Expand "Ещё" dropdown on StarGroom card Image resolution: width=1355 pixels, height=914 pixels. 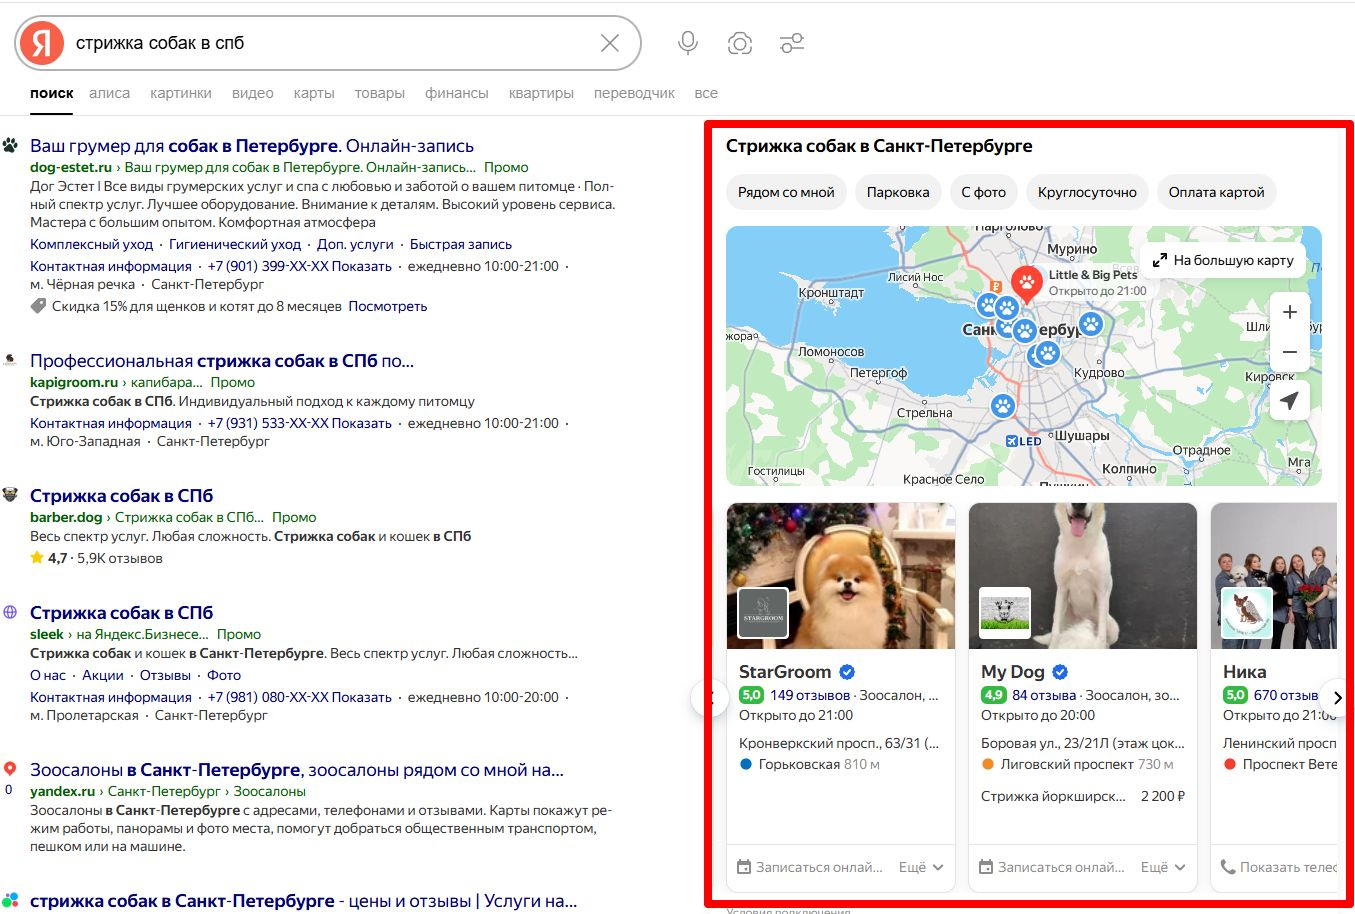921,867
